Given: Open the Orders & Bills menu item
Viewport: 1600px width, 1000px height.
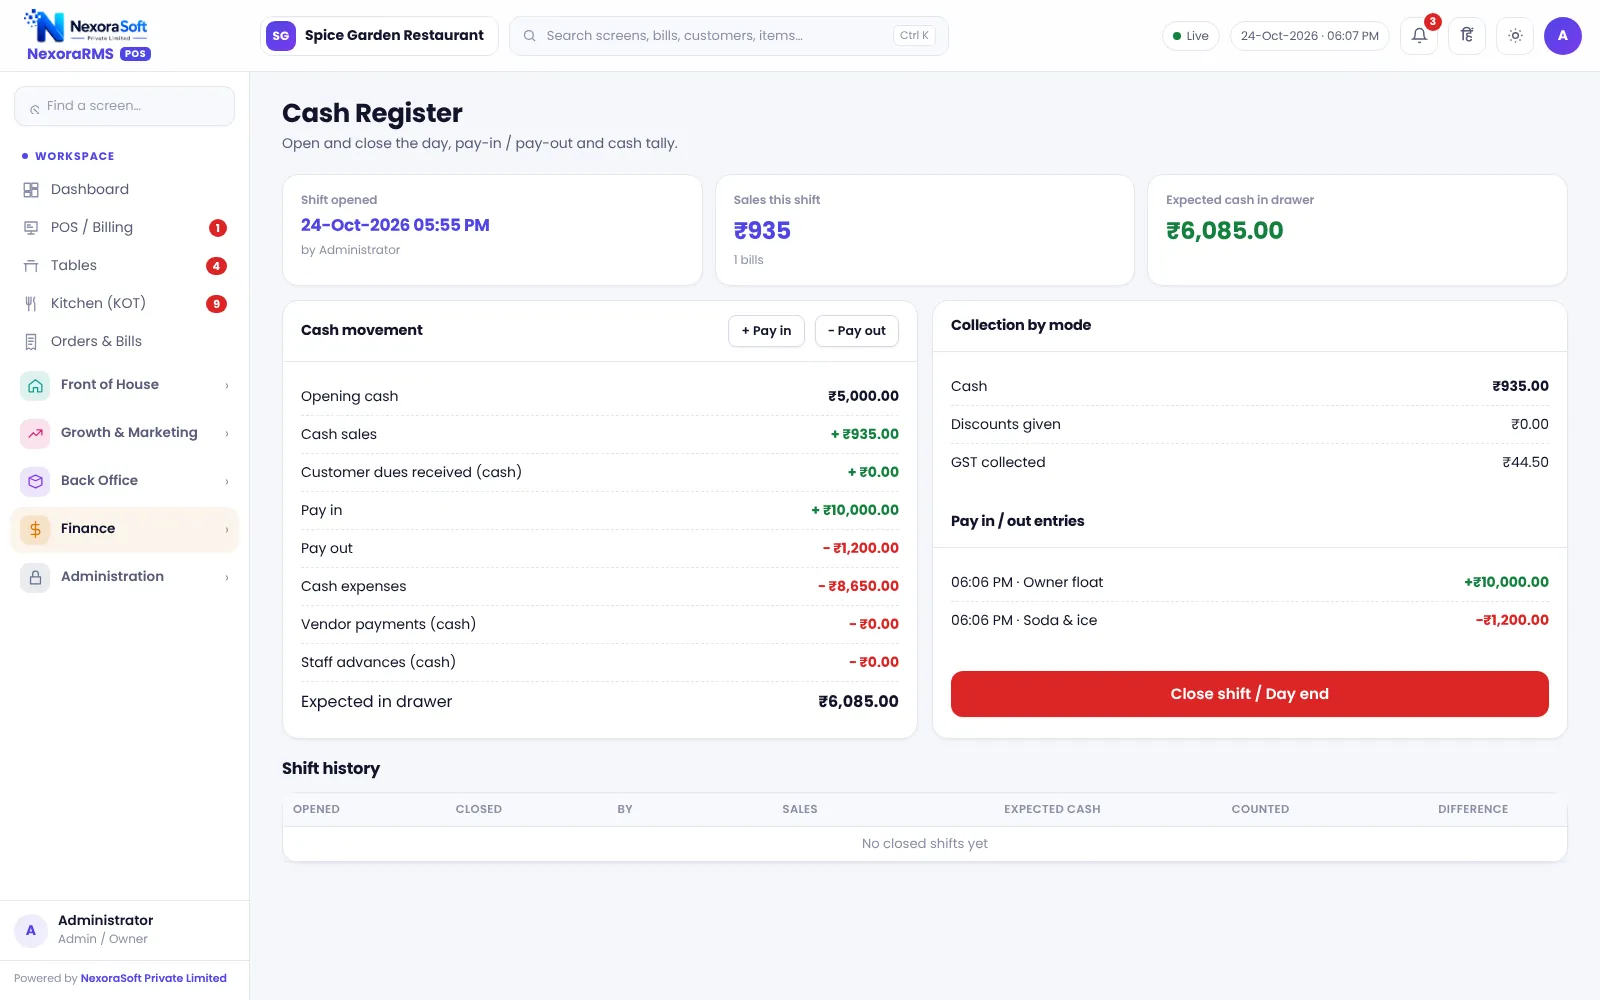Looking at the screenshot, I should 124,342.
